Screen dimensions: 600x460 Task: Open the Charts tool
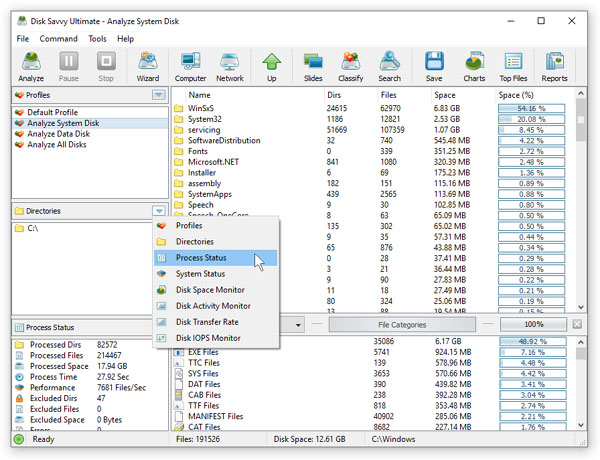[x=474, y=67]
